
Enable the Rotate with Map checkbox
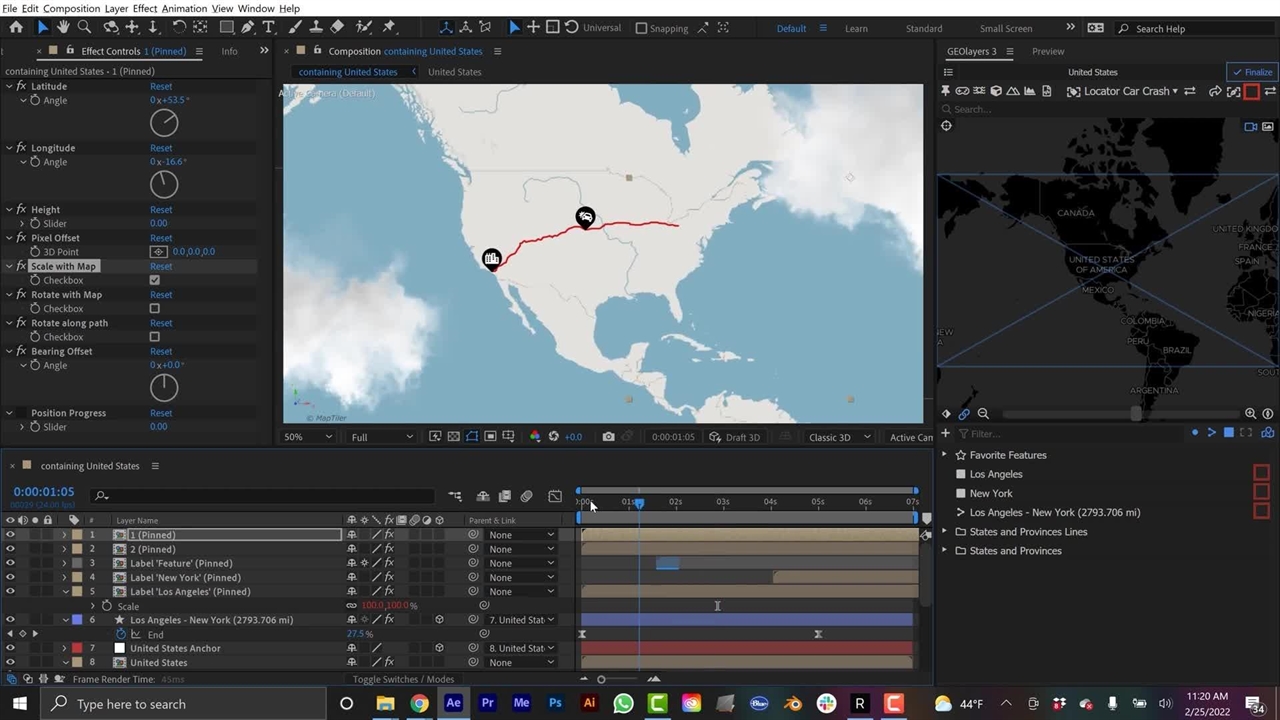click(x=155, y=309)
